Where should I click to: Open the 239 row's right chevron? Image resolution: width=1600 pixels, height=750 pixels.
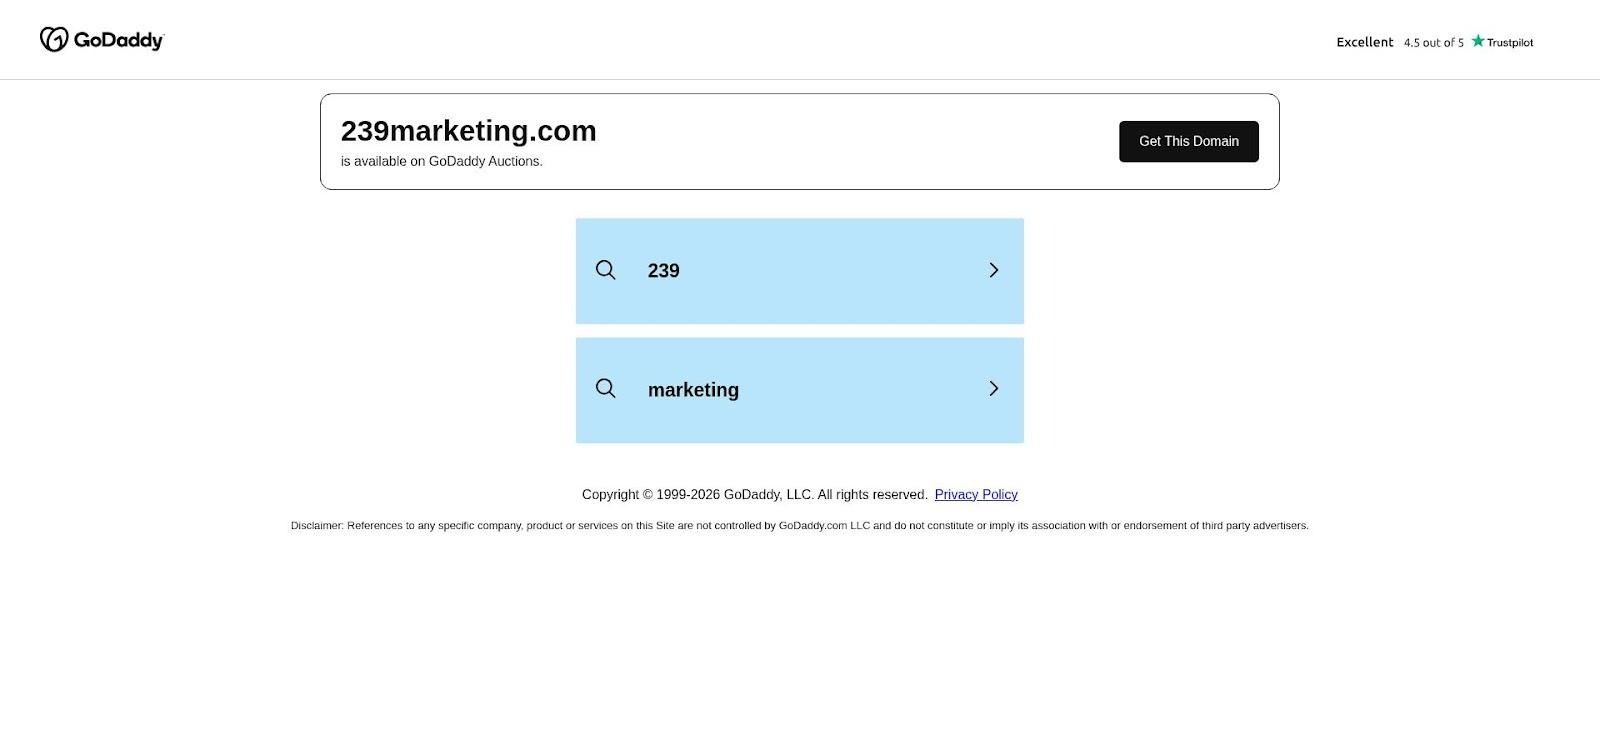pos(994,270)
